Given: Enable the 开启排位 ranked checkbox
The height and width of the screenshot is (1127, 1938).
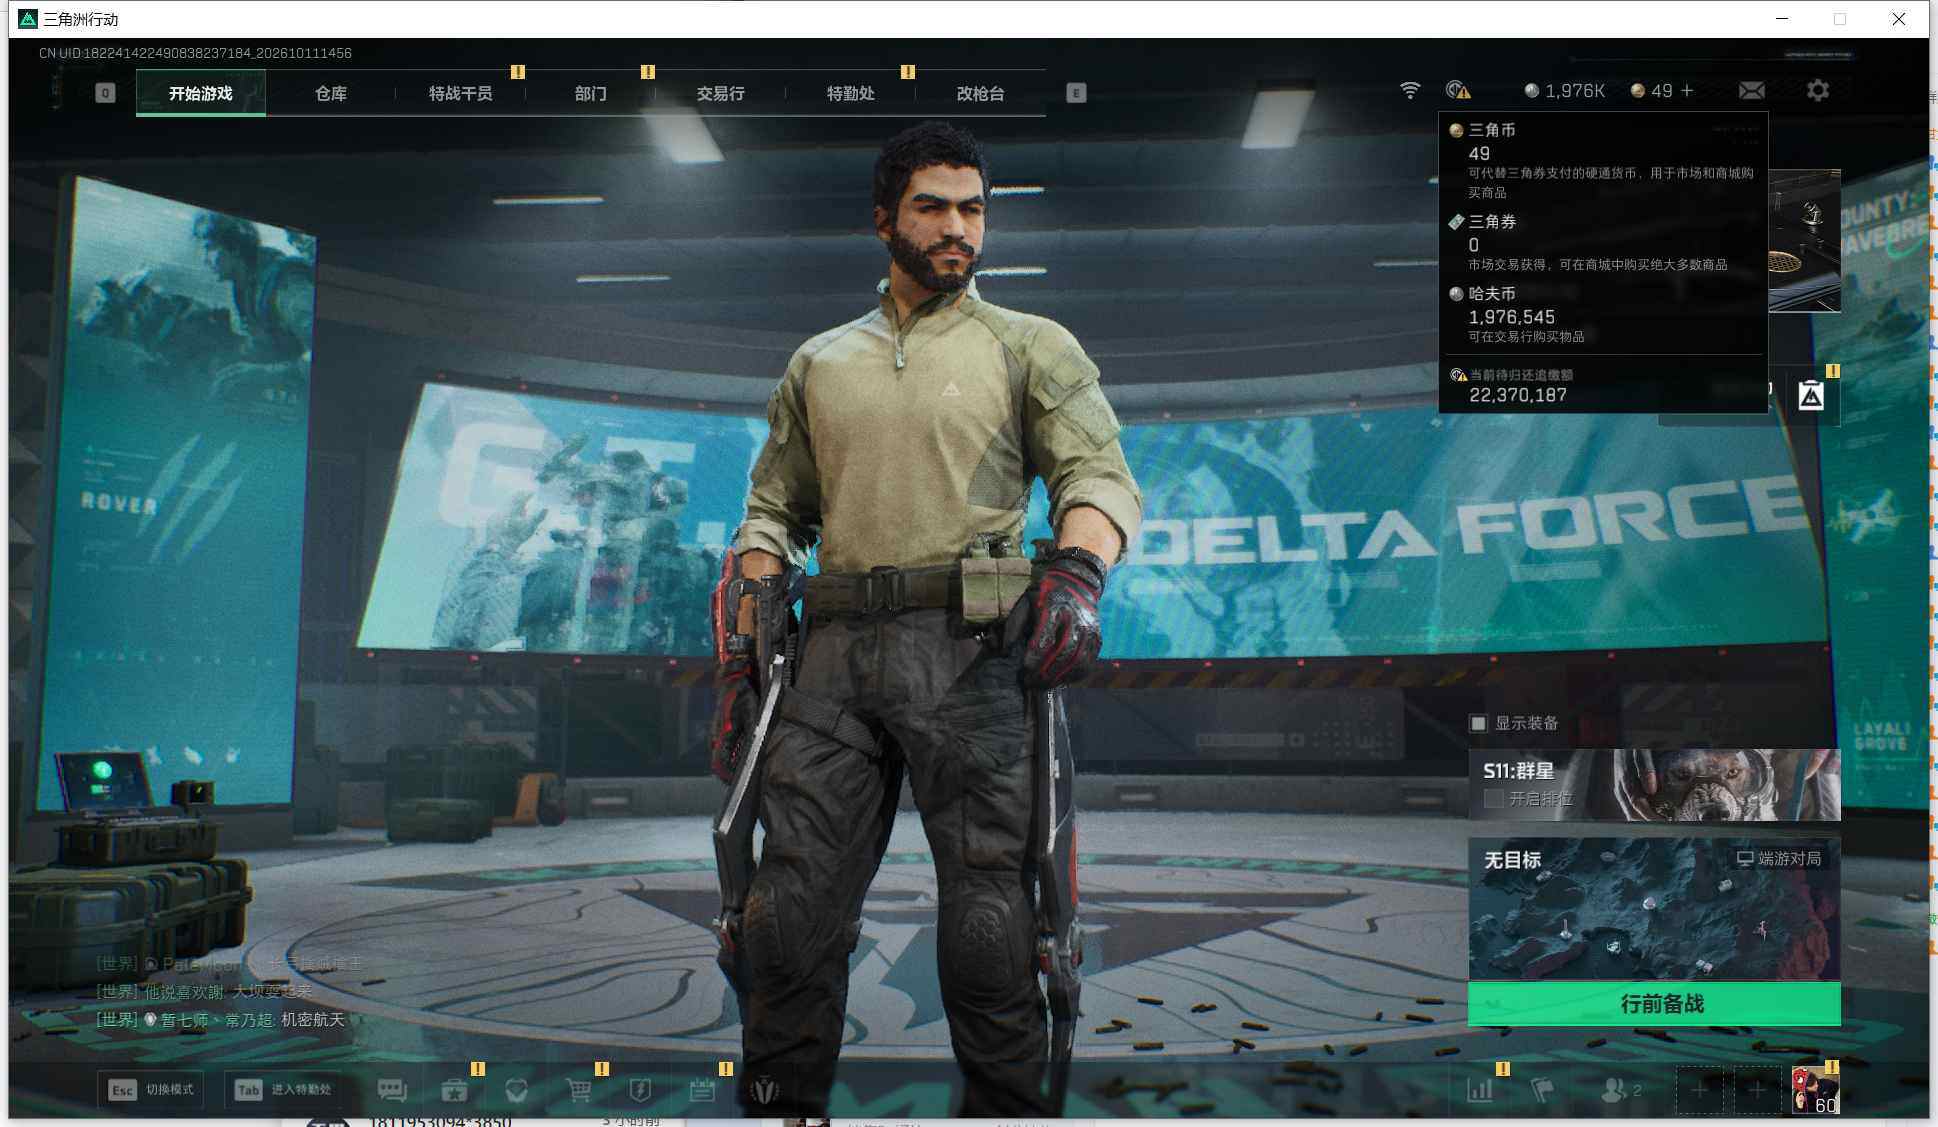Looking at the screenshot, I should coord(1494,799).
